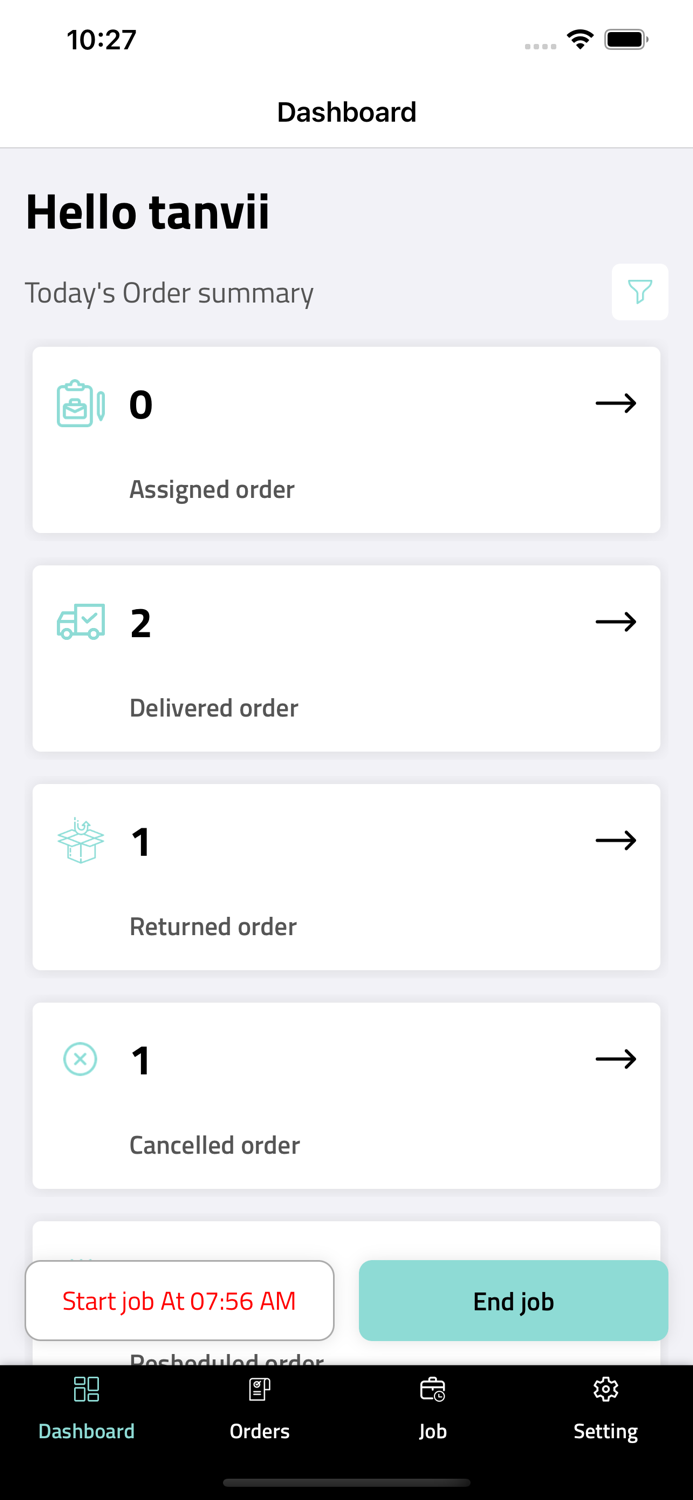Click the home indicator bar at screen bottom
Viewport: 693px width, 1500px height.
point(346,1483)
